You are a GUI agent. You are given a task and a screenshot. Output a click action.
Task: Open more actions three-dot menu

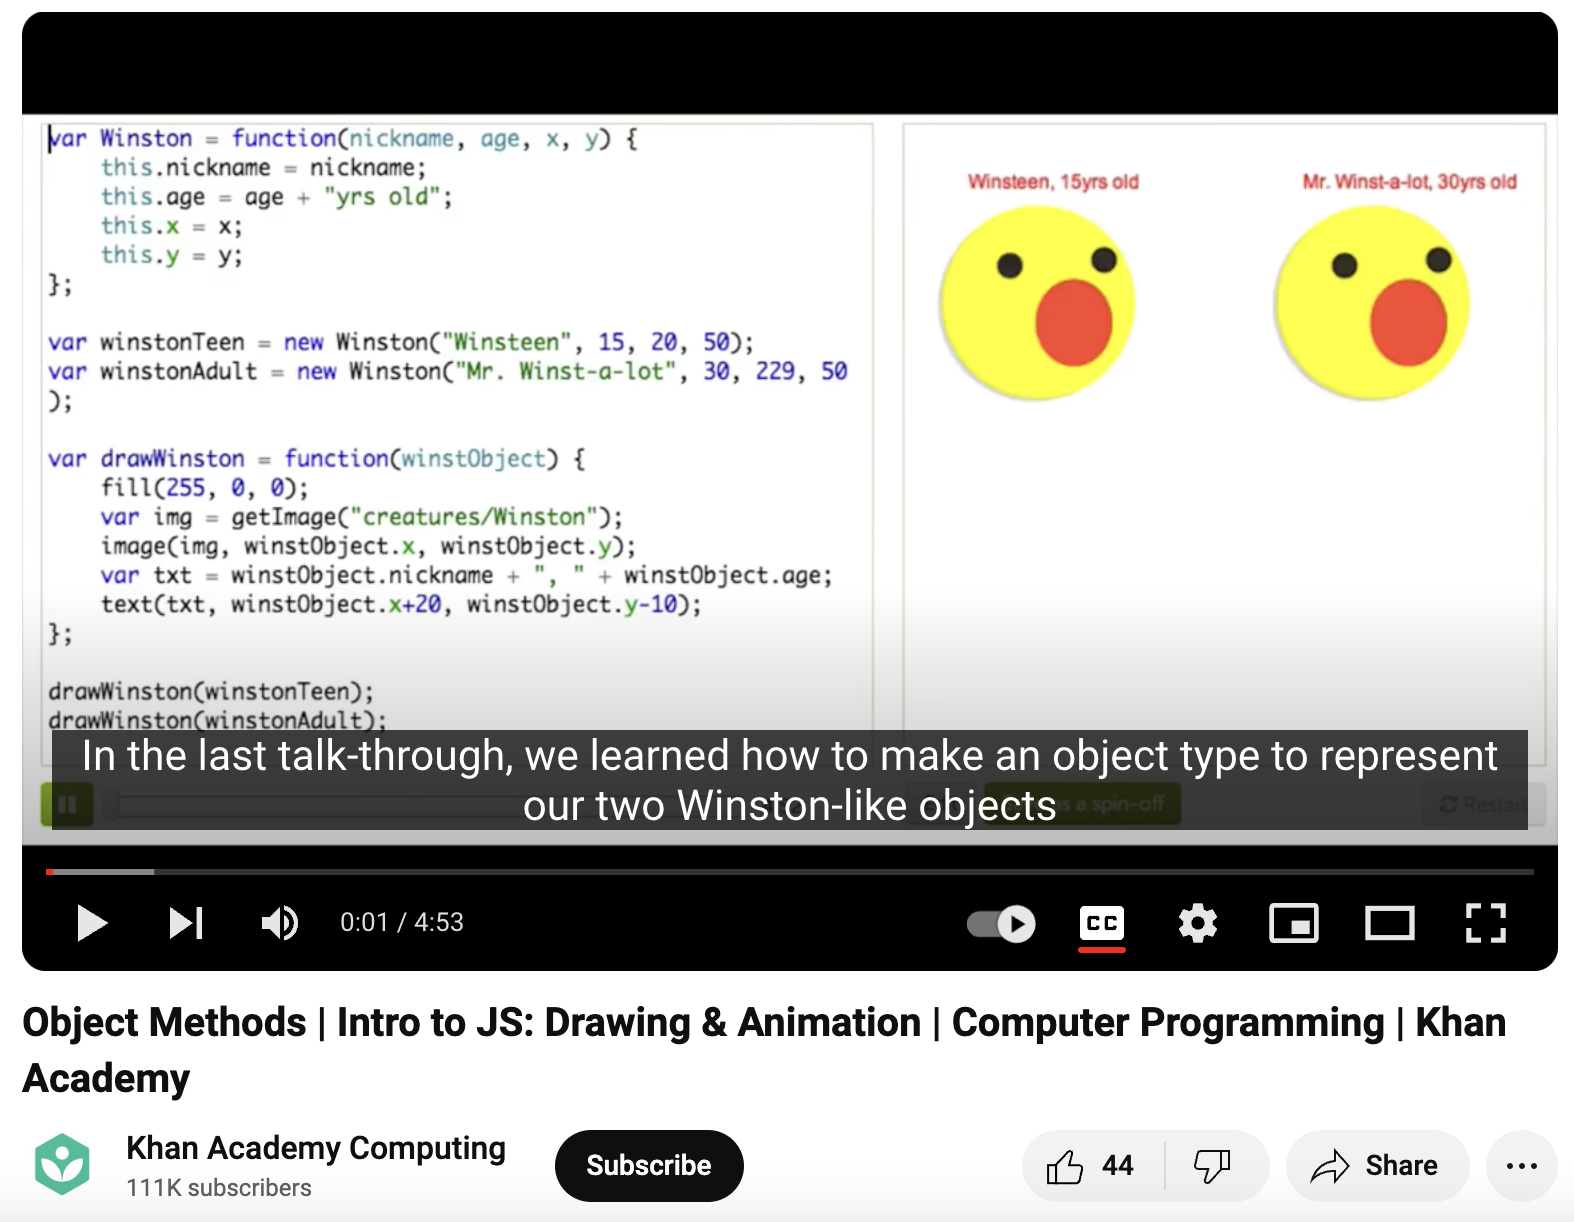tap(1521, 1165)
